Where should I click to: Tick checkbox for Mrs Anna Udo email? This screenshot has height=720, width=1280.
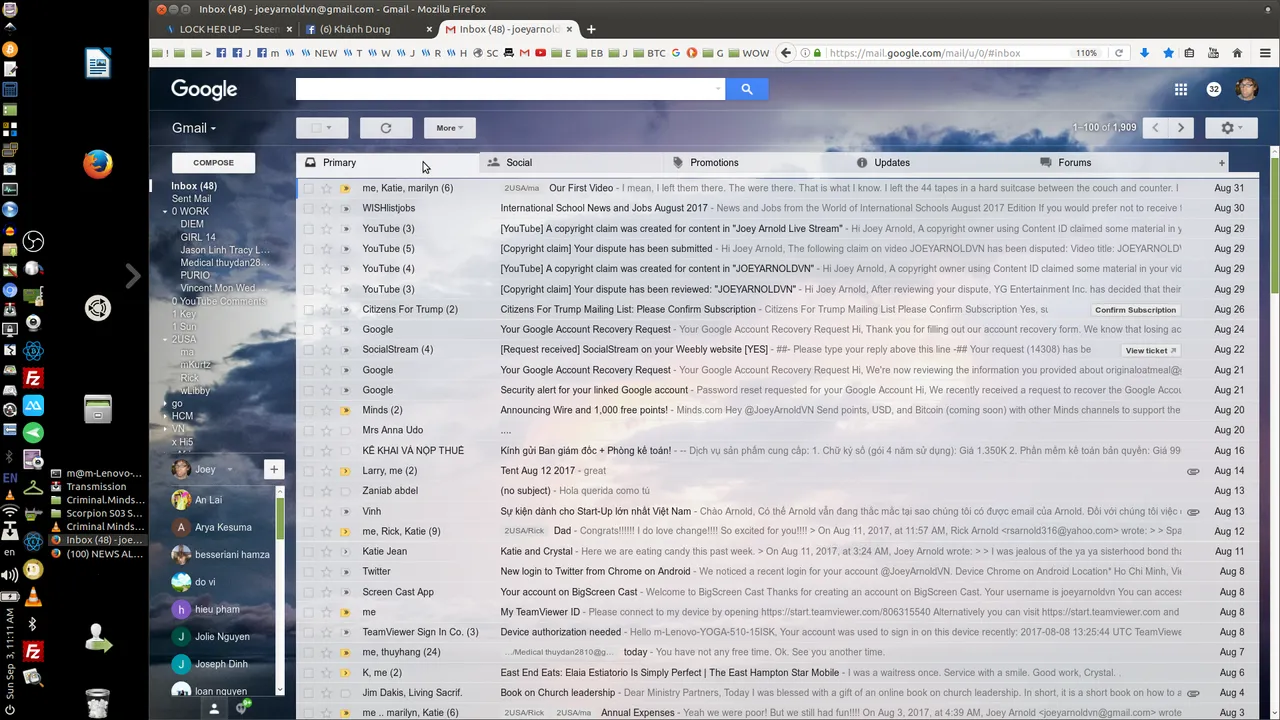(x=309, y=430)
